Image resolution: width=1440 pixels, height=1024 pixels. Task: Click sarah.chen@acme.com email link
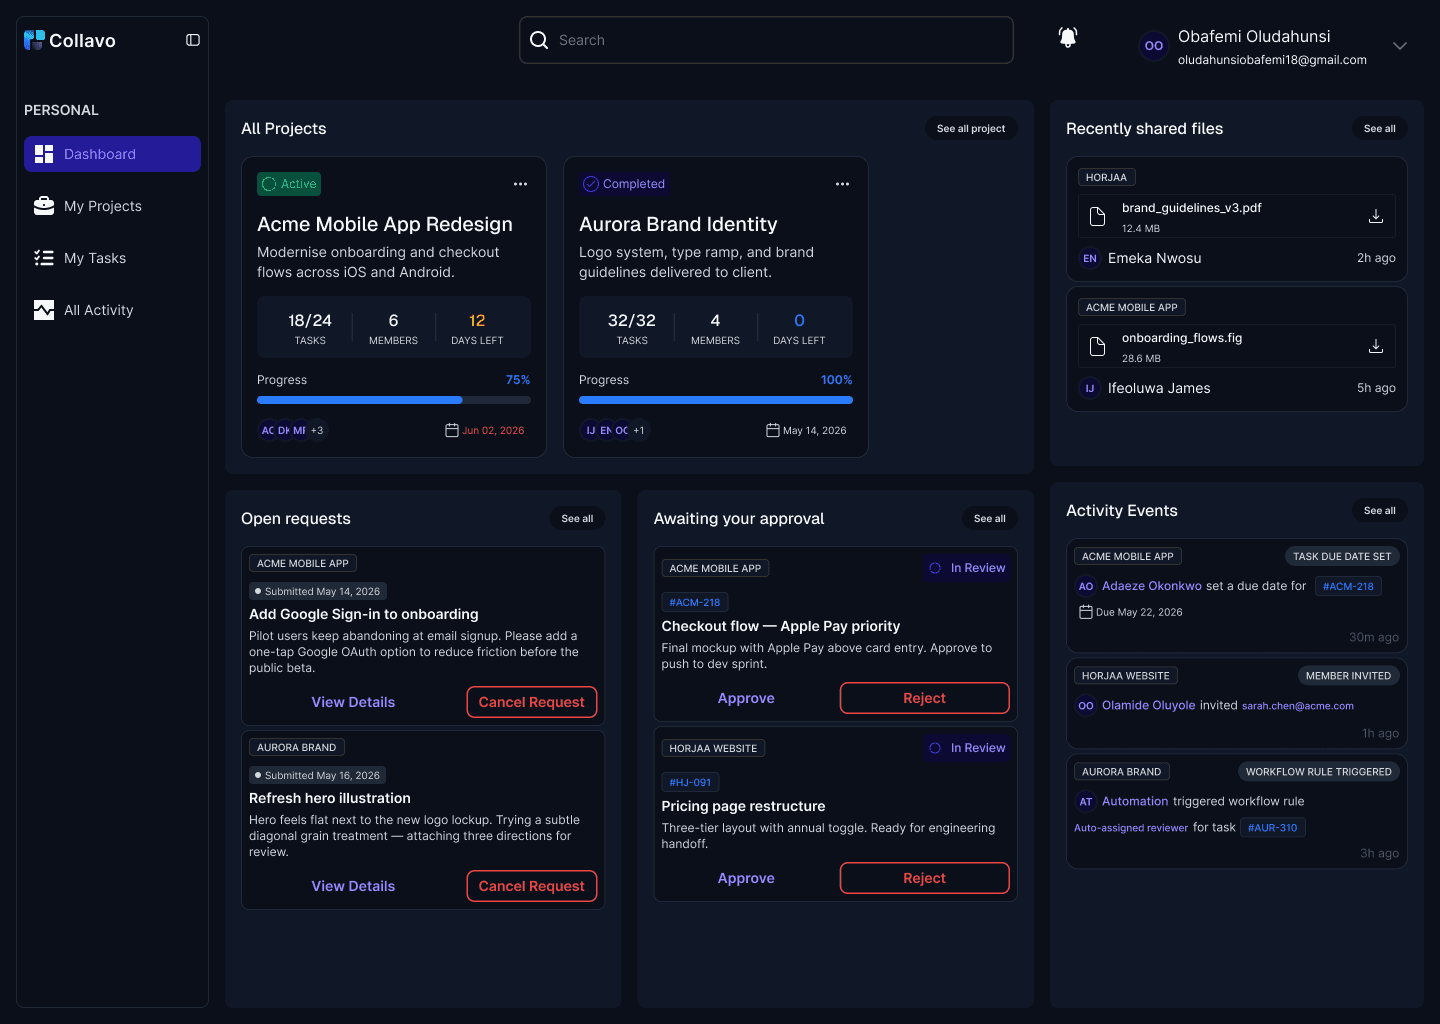coord(1298,706)
